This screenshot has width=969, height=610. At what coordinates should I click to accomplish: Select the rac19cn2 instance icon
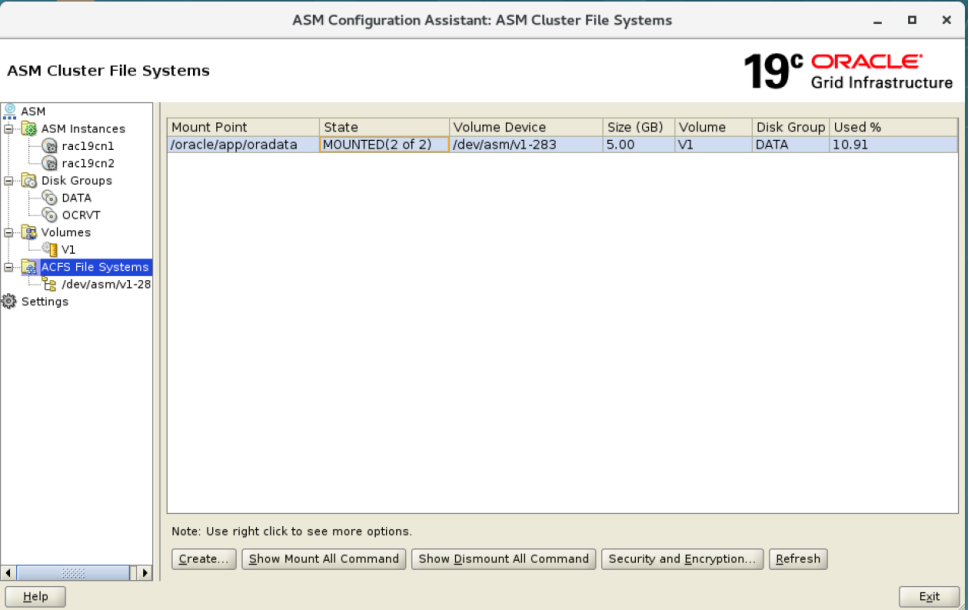(x=48, y=163)
